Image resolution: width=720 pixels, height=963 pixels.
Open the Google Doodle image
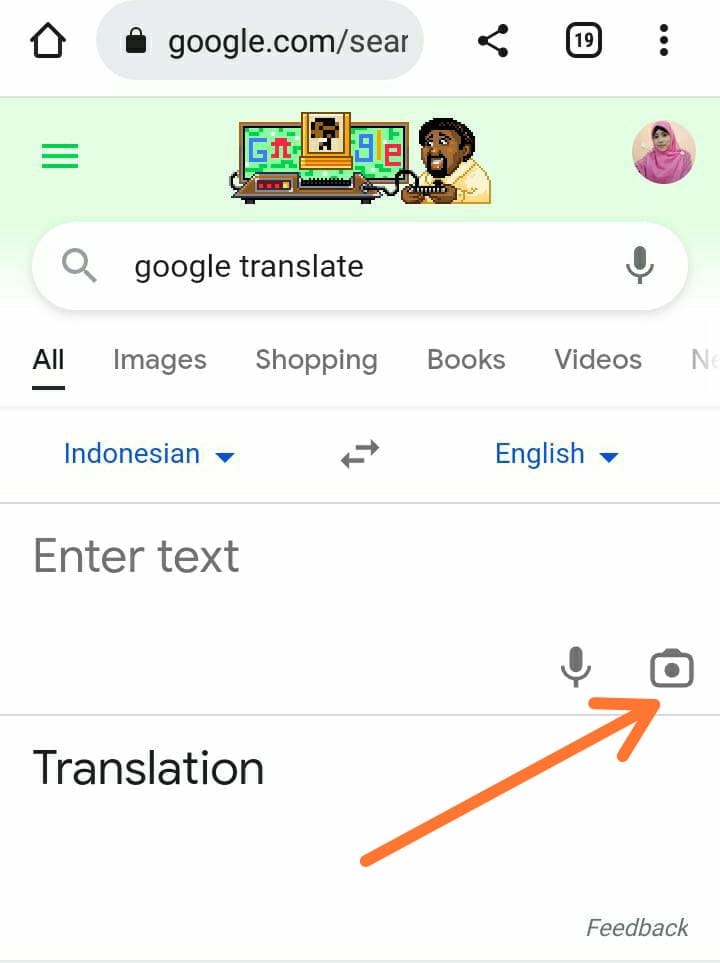(x=361, y=158)
